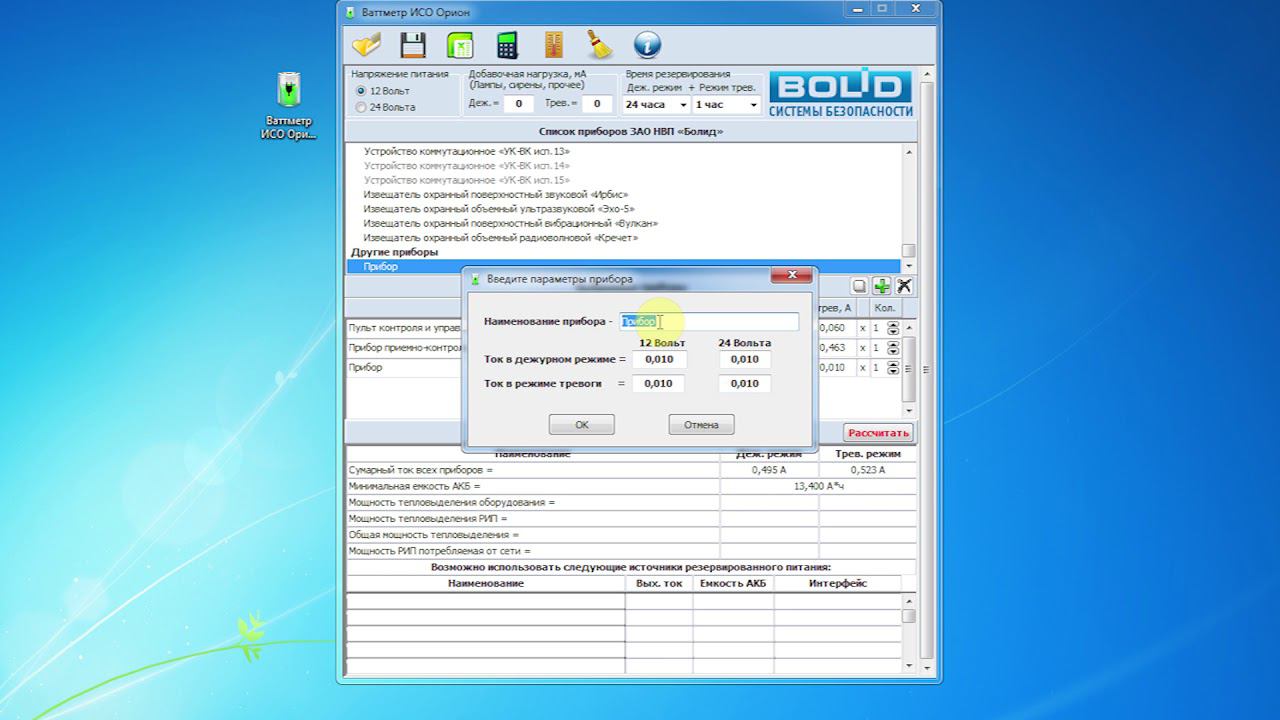The width and height of the screenshot is (1280, 720).
Task: Click the 24 Вольта alarm current field
Action: [x=745, y=384]
